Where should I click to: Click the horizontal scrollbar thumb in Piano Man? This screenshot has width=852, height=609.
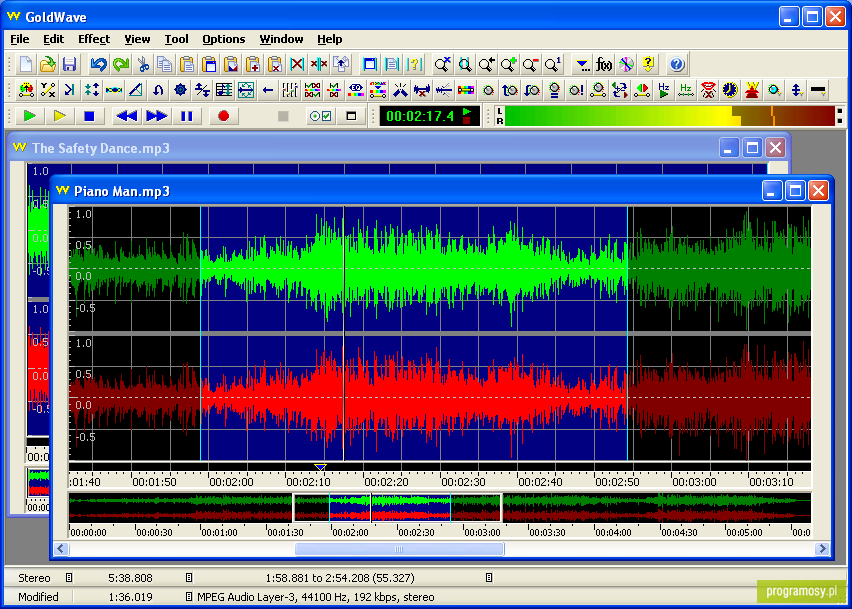tap(399, 549)
